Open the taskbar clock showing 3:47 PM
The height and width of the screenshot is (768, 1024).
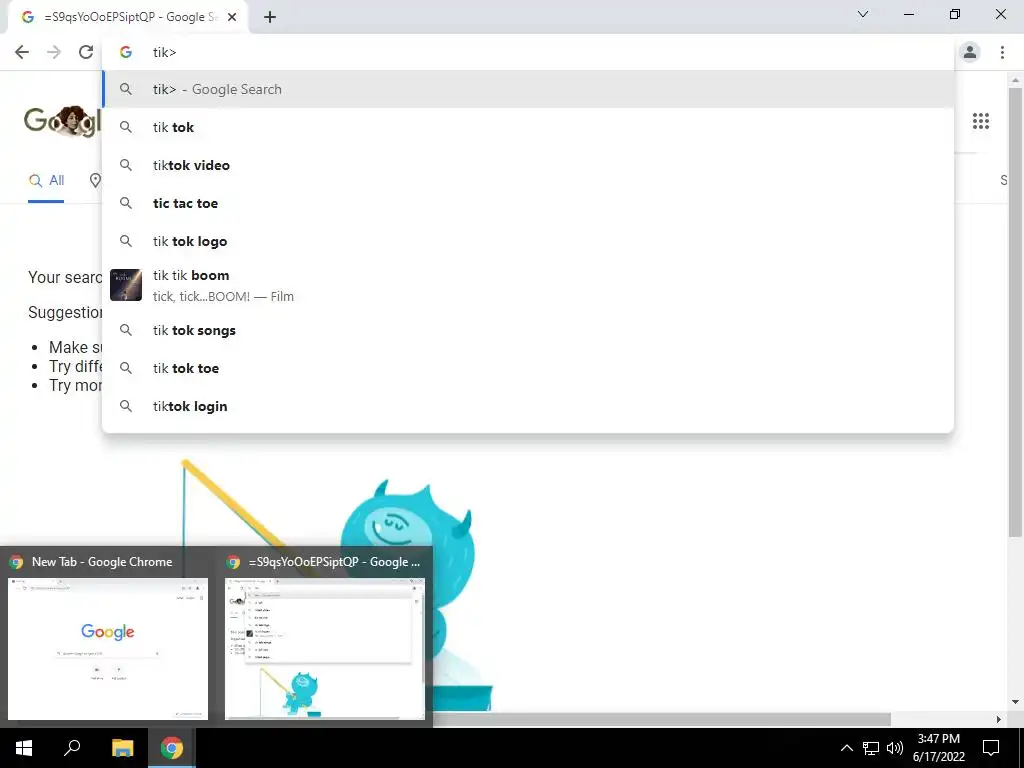tap(938, 748)
